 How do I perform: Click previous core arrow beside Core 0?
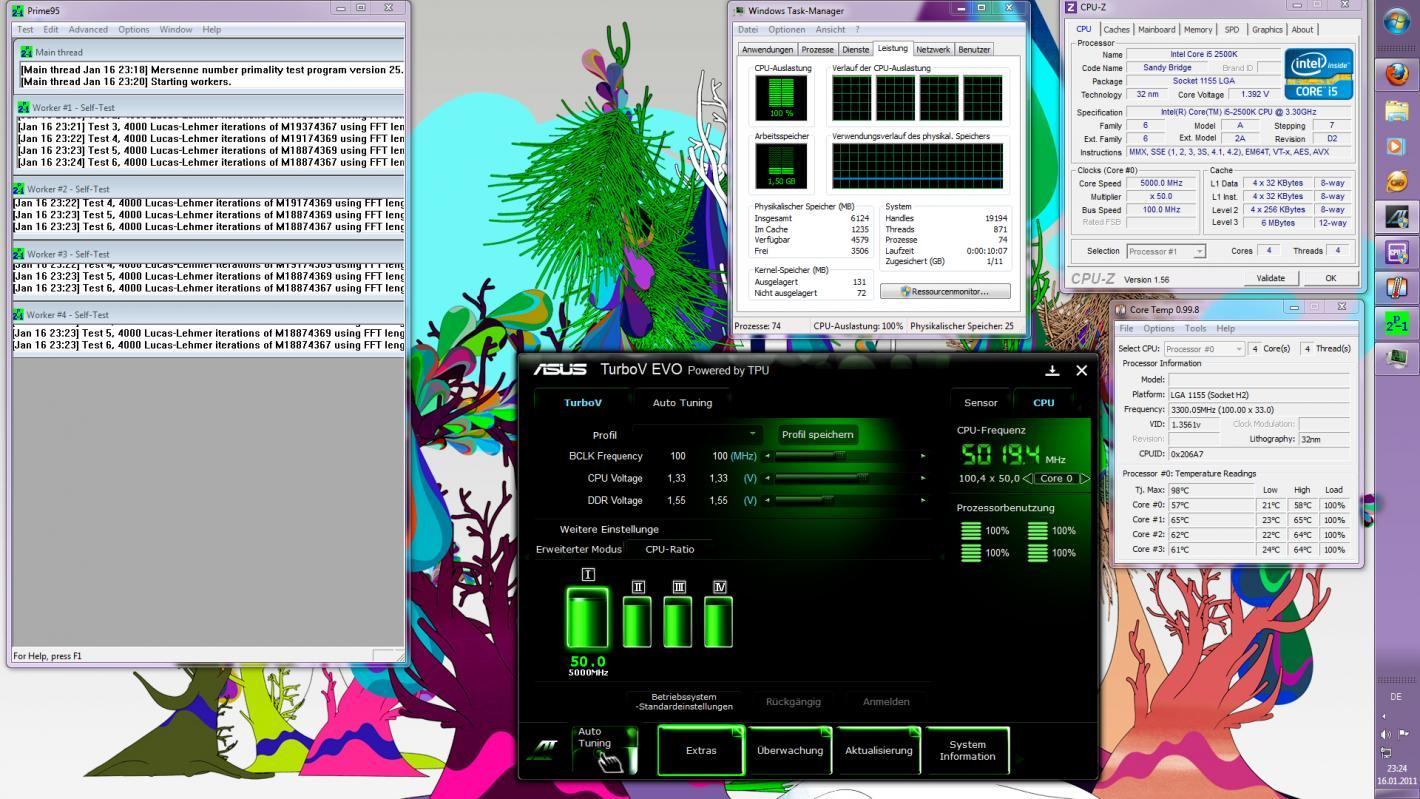click(x=1027, y=478)
